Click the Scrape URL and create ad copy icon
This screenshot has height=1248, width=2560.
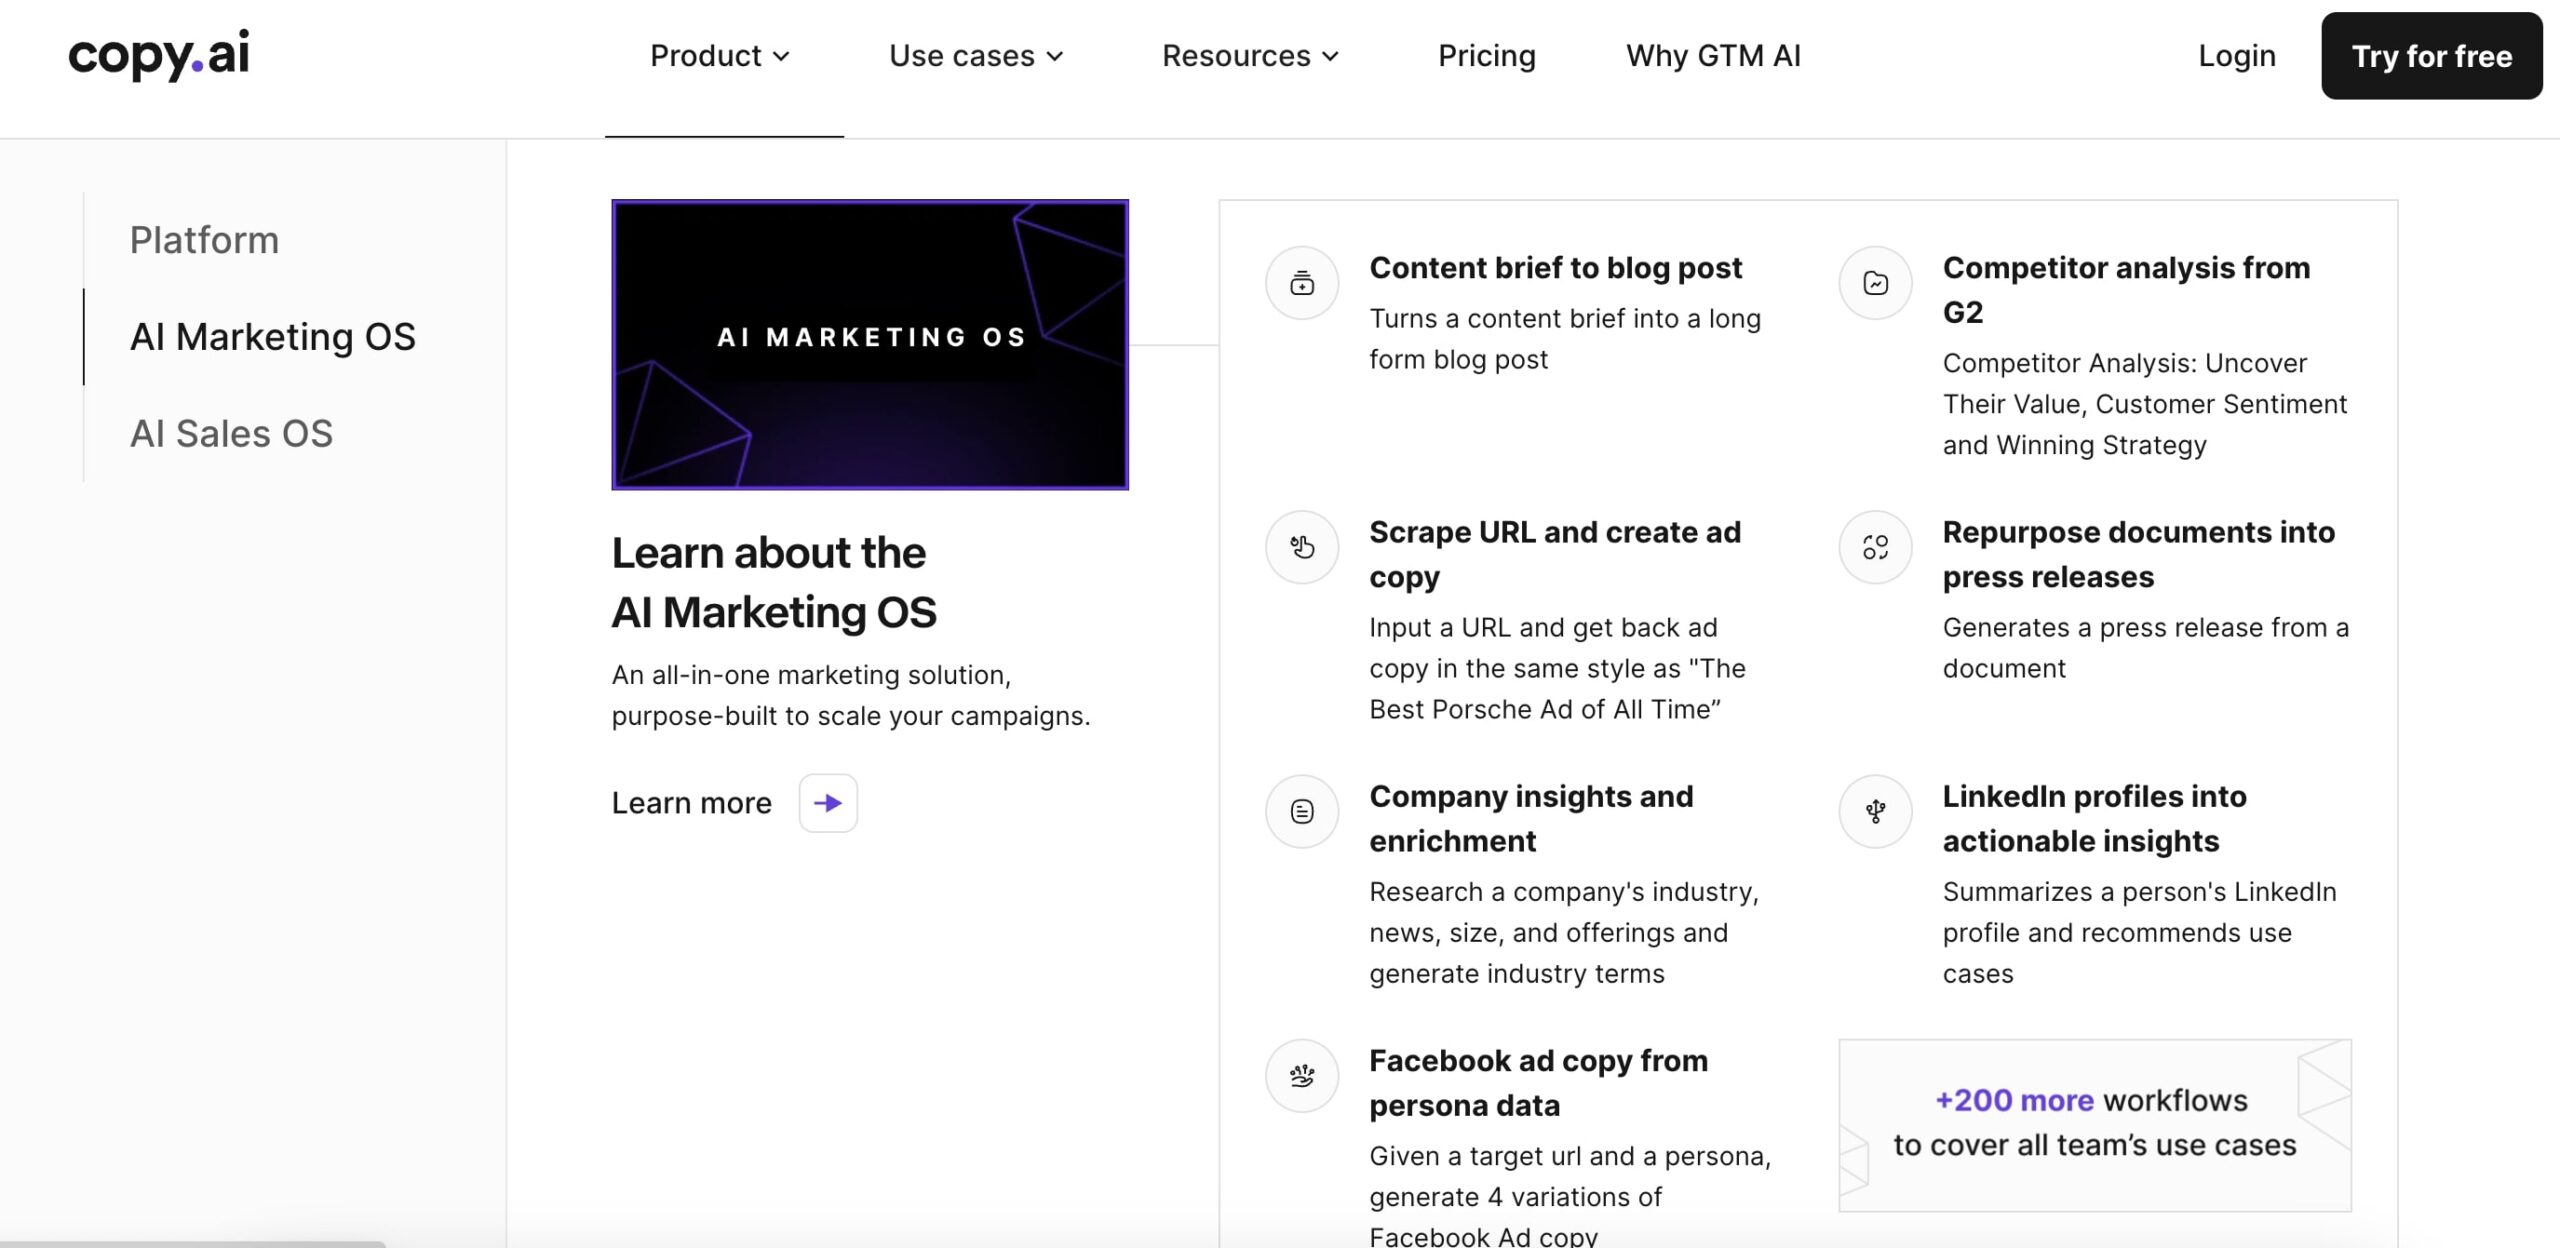[1302, 547]
